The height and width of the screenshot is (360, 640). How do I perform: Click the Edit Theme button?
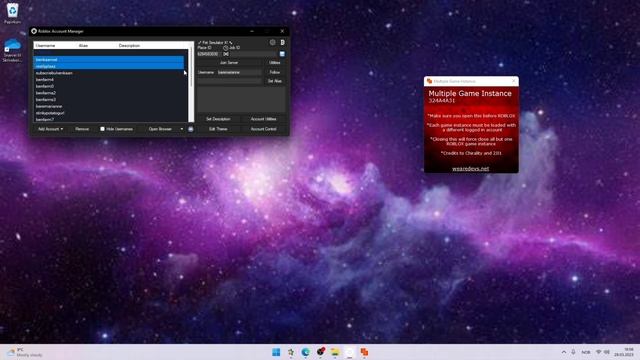tap(218, 129)
